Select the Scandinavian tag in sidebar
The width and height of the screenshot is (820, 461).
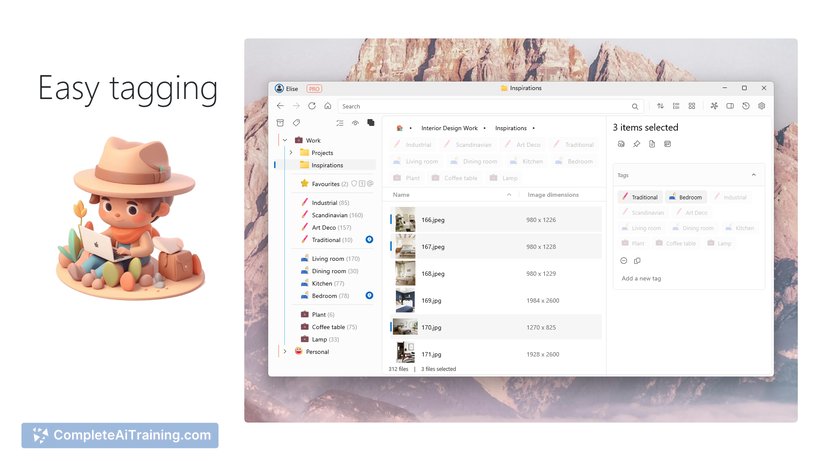(x=332, y=215)
